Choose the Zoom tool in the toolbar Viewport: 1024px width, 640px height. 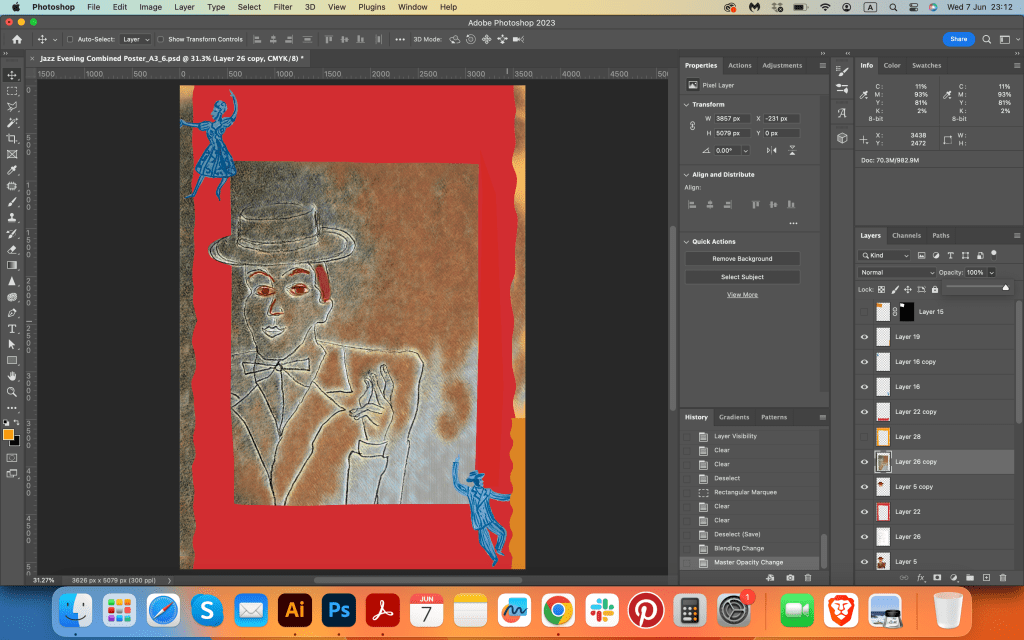(12, 391)
